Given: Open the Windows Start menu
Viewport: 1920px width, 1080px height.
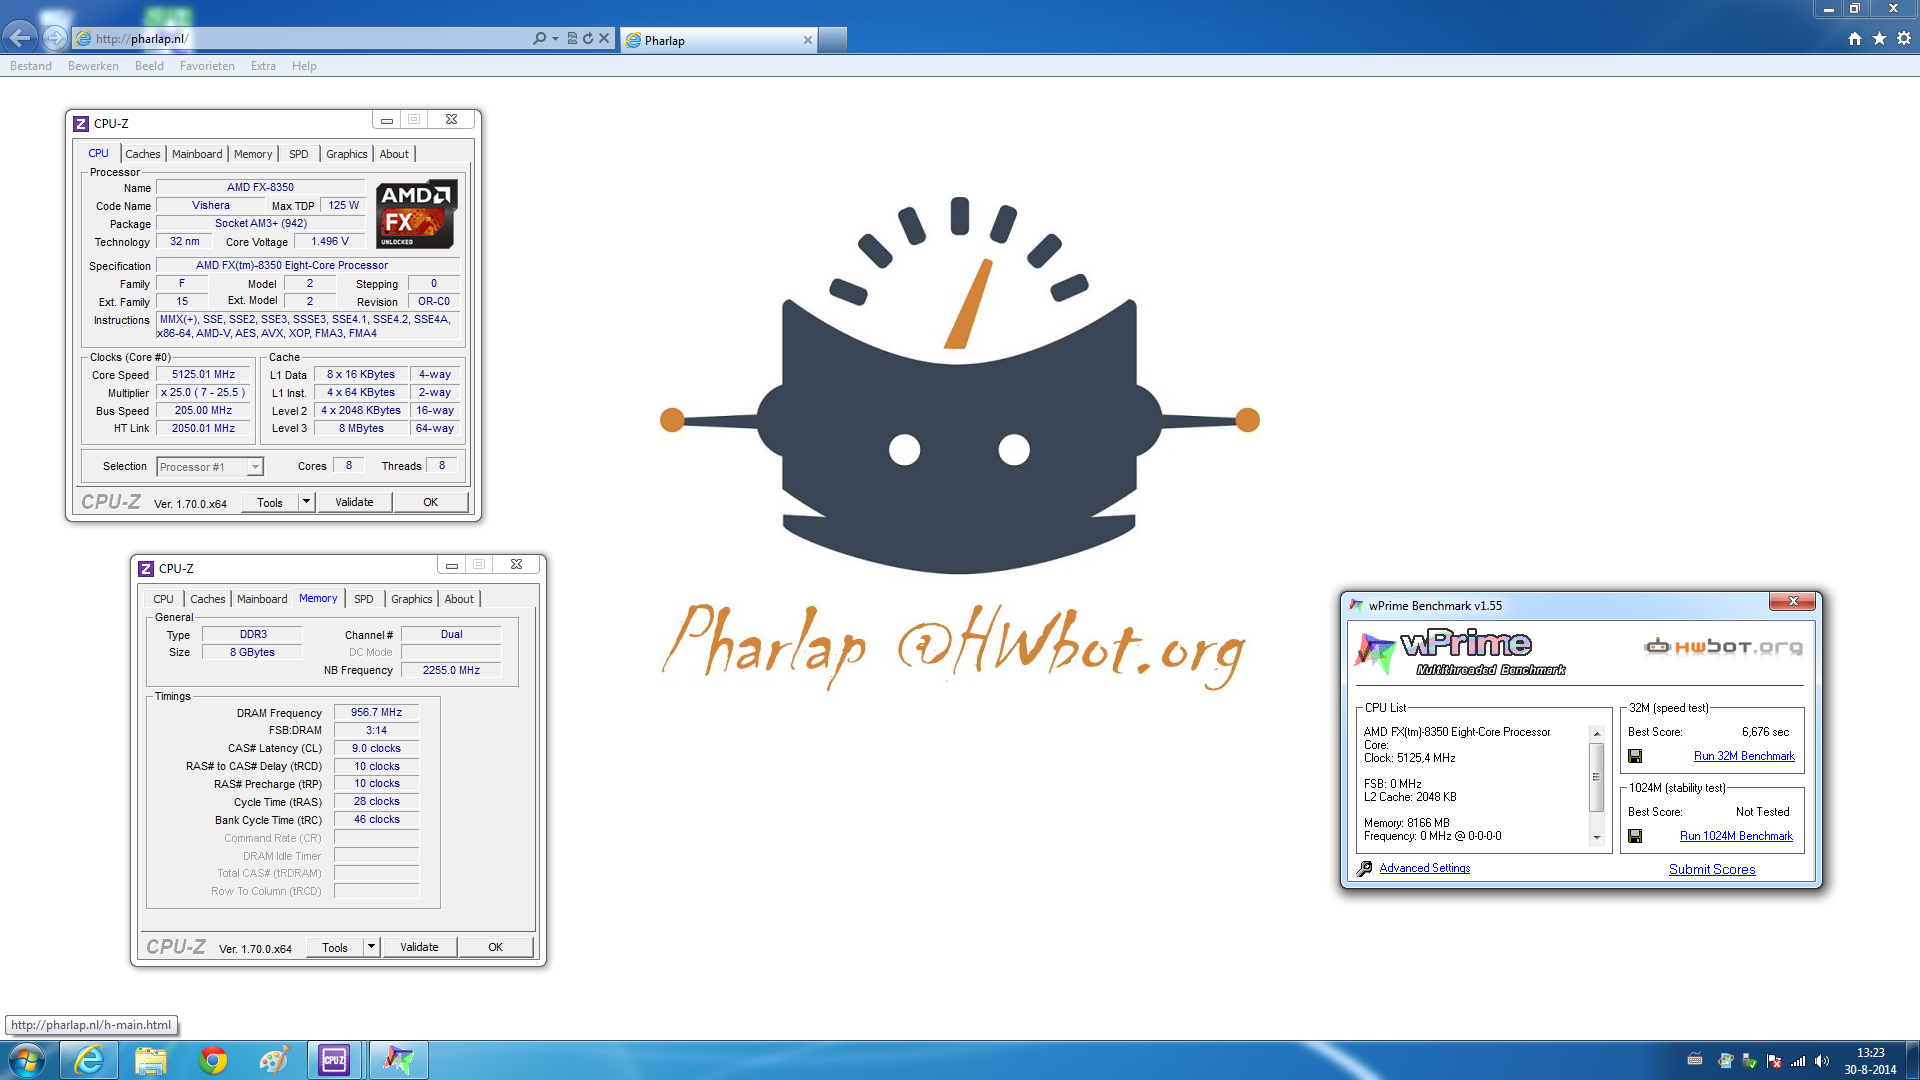Looking at the screenshot, I should click(25, 1060).
